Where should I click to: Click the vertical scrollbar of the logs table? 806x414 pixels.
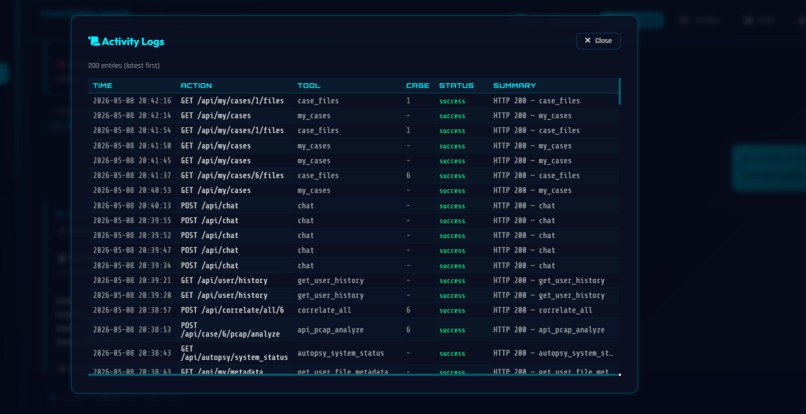[x=619, y=92]
